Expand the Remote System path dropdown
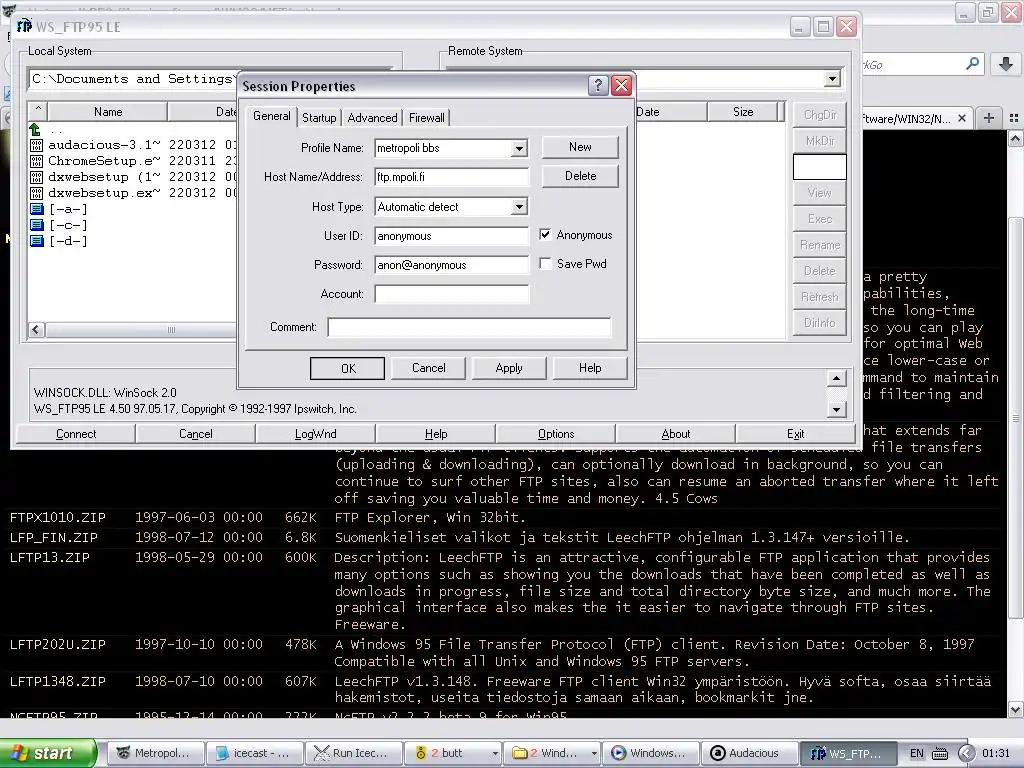 click(832, 79)
